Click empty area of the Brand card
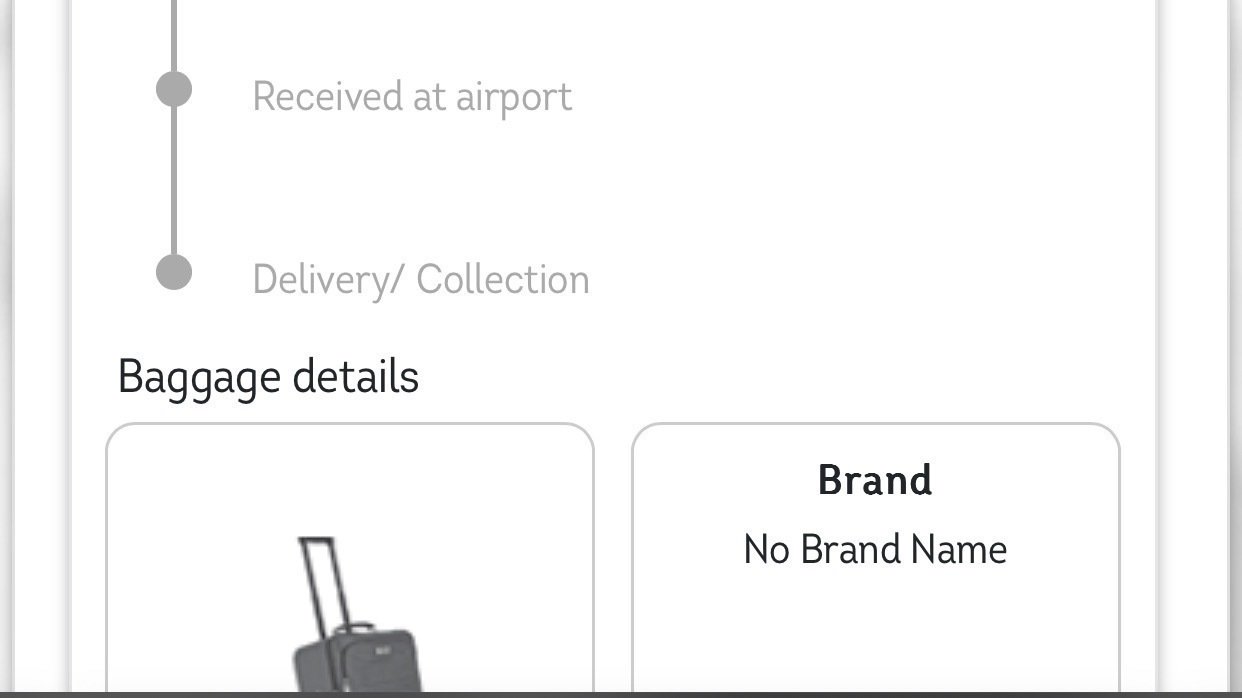This screenshot has height=698, width=1242. (x=875, y=630)
